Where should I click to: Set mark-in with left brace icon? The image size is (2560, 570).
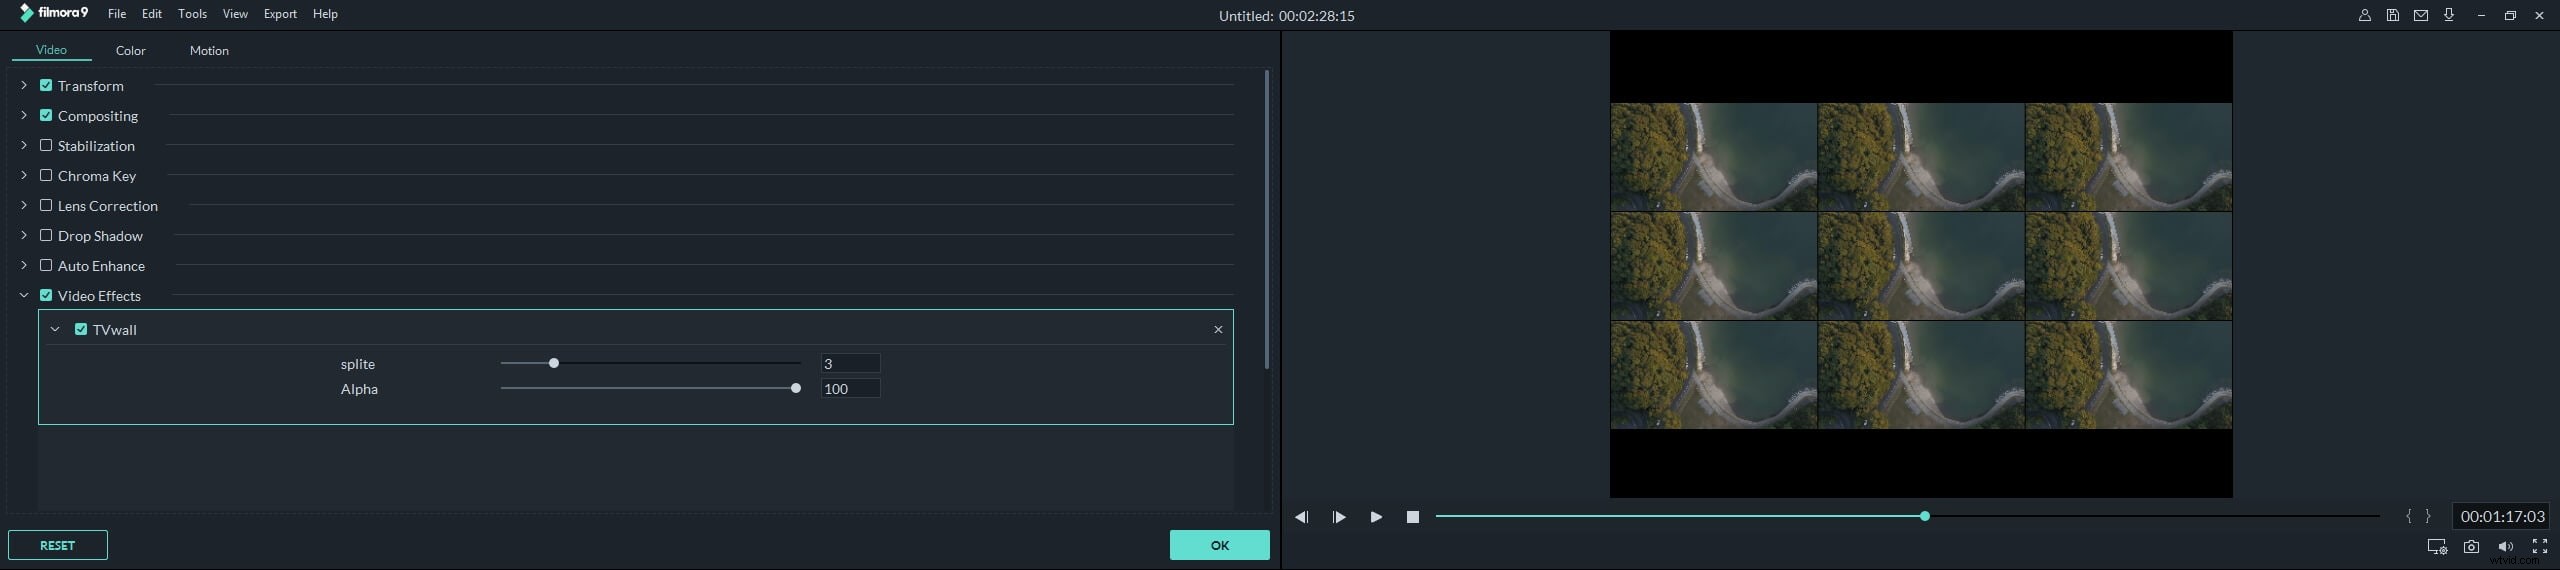(x=2408, y=516)
